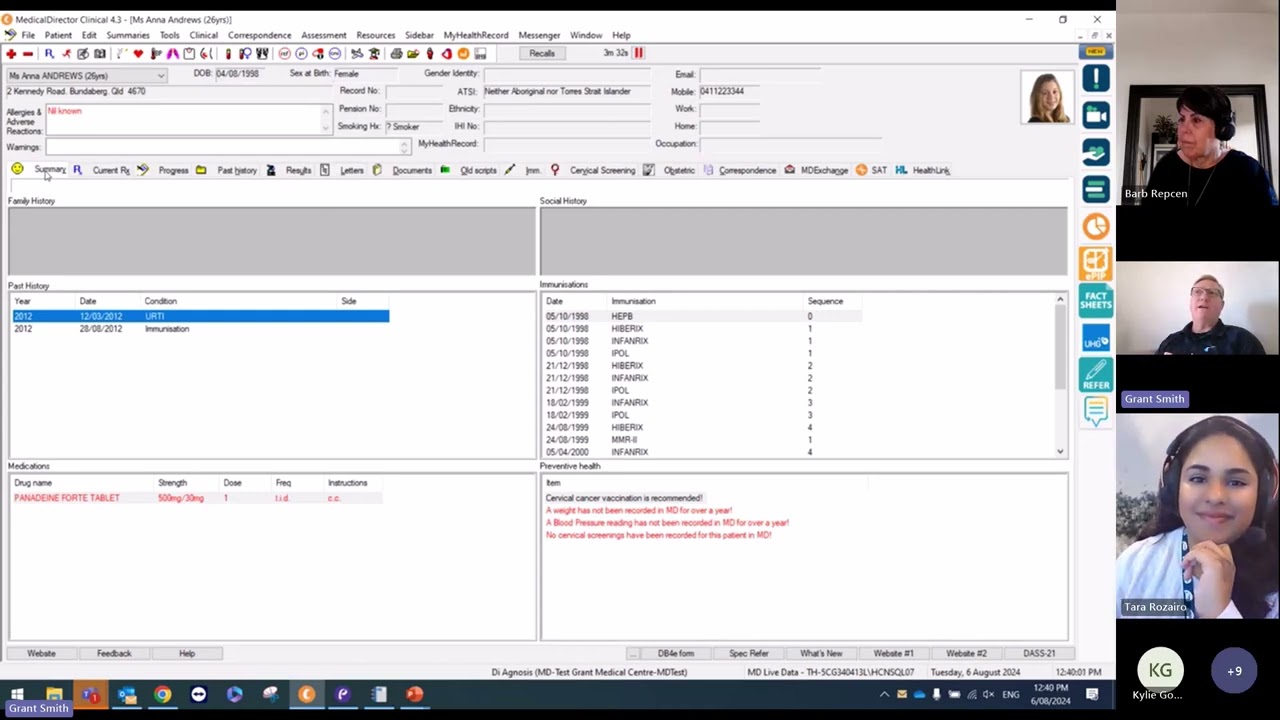
Task: Click the red plus add patient icon
Action: click(11, 54)
